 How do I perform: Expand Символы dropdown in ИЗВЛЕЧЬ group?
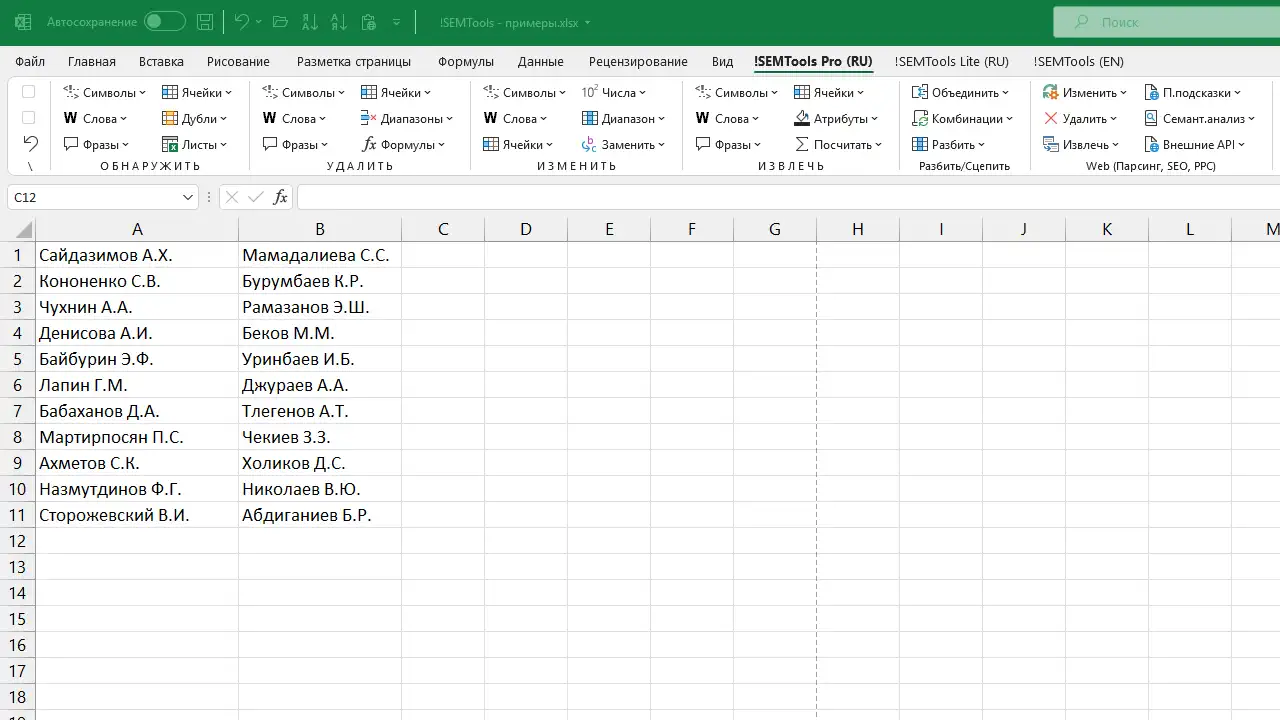[x=736, y=92]
